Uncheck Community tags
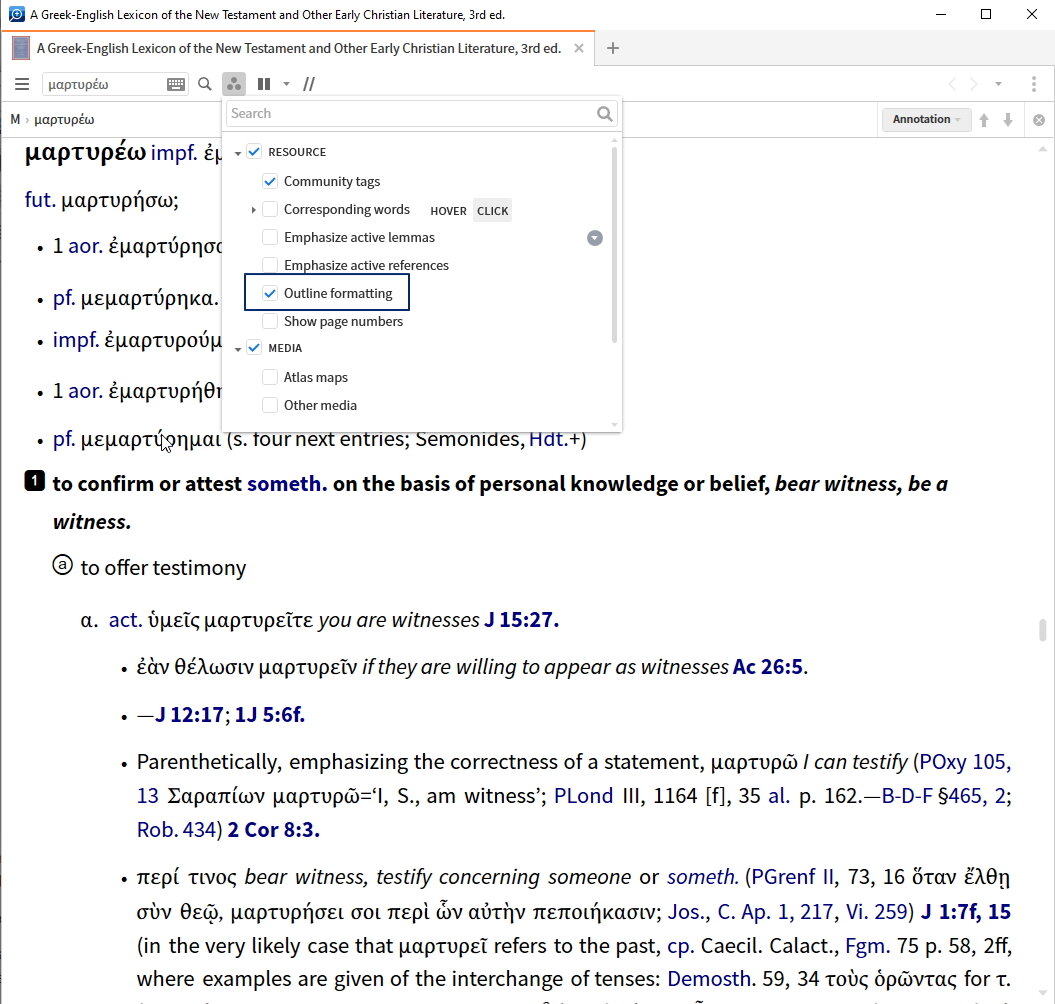This screenshot has height=1004, width=1055. (x=270, y=181)
